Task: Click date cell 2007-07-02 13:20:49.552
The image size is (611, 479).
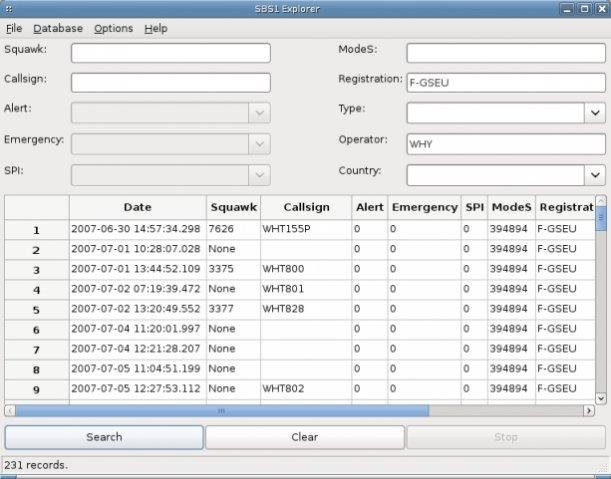Action: point(138,309)
